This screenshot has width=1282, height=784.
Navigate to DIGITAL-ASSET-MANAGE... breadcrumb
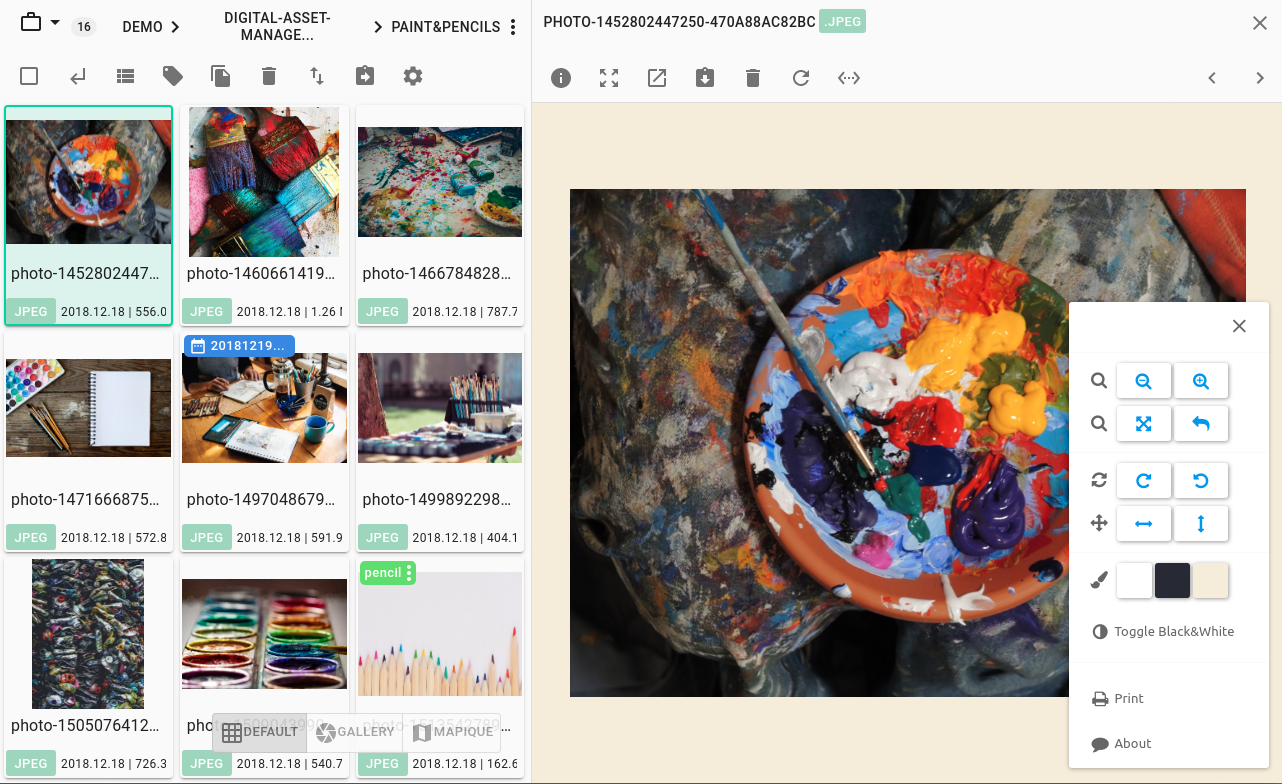pyautogui.click(x=277, y=27)
